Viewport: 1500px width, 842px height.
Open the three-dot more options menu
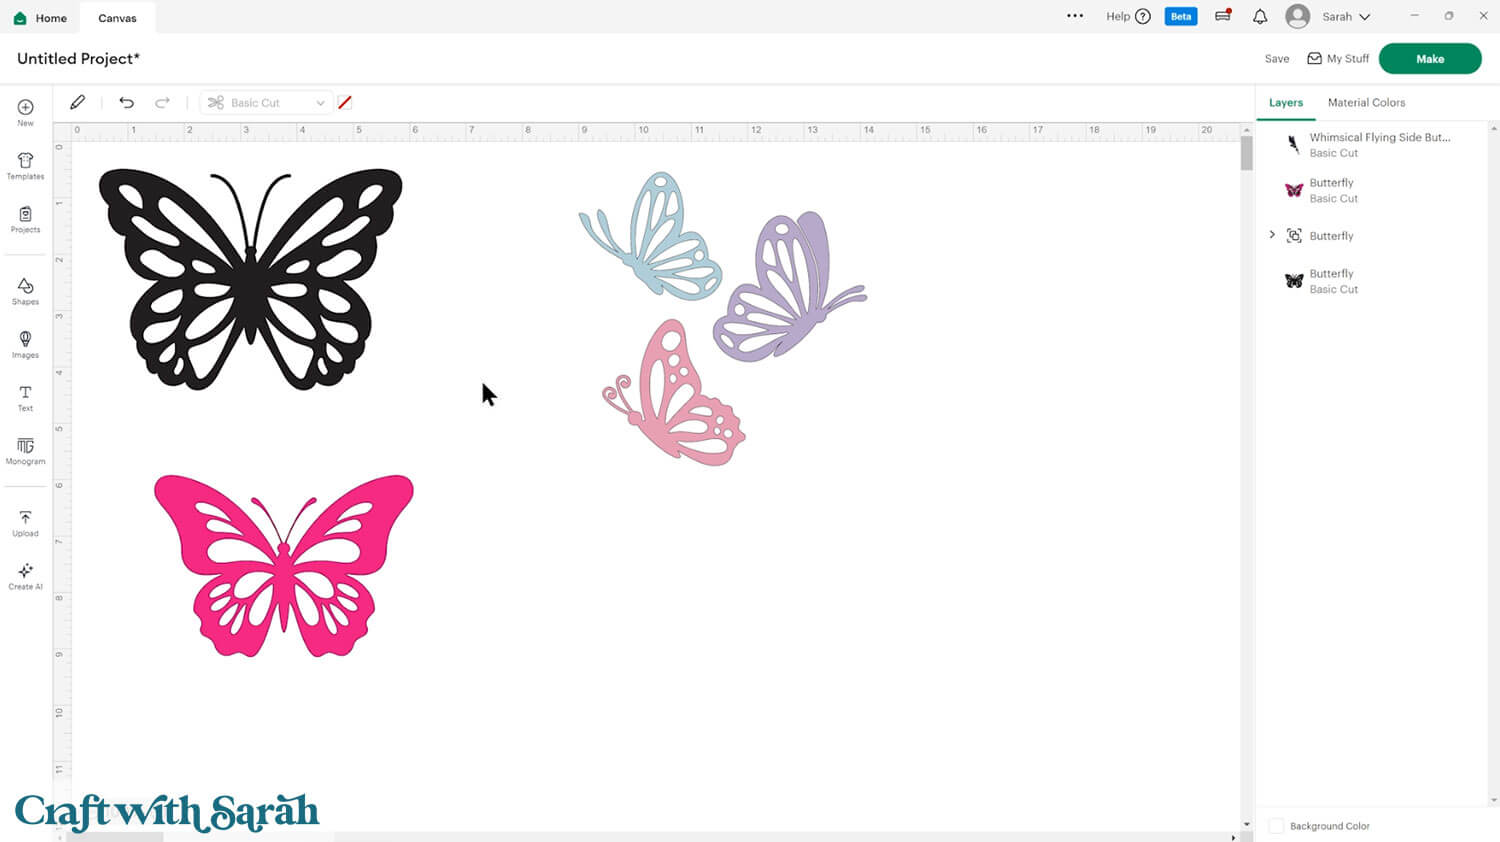click(x=1075, y=16)
